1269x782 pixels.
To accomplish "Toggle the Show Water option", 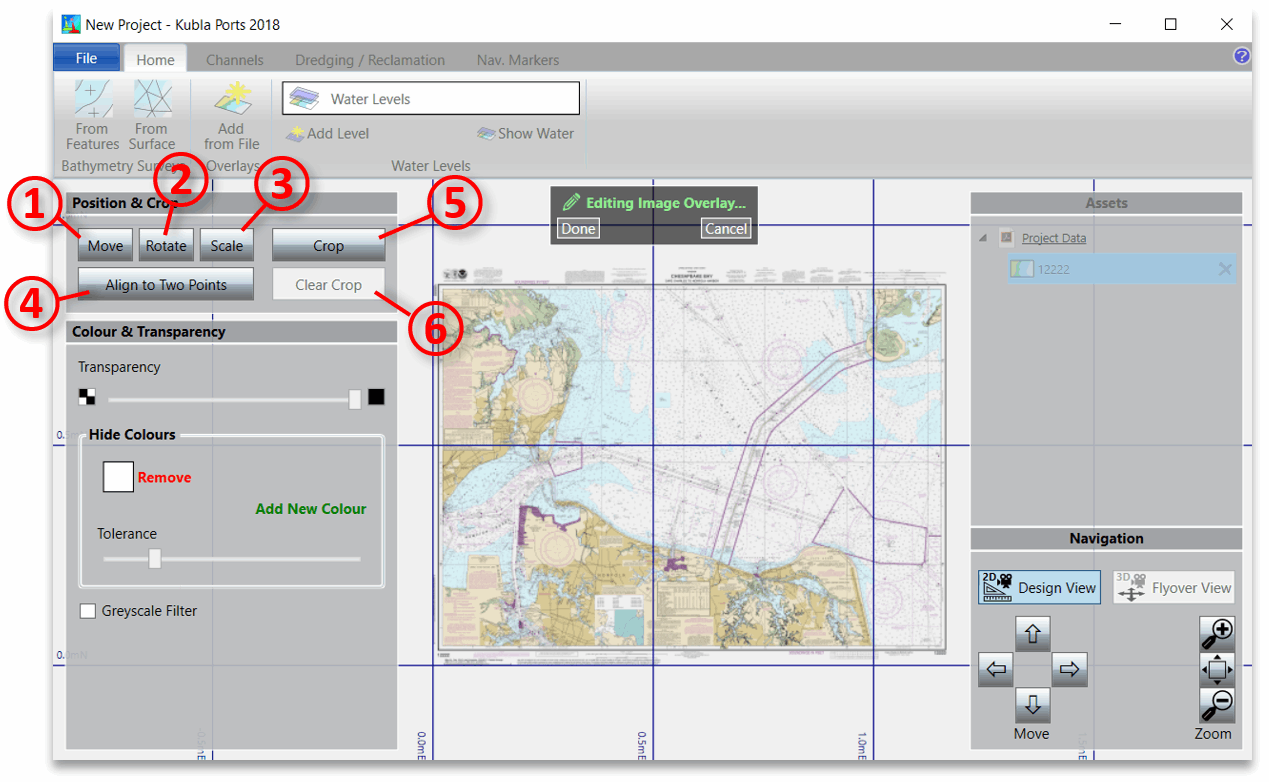I will click(x=526, y=133).
